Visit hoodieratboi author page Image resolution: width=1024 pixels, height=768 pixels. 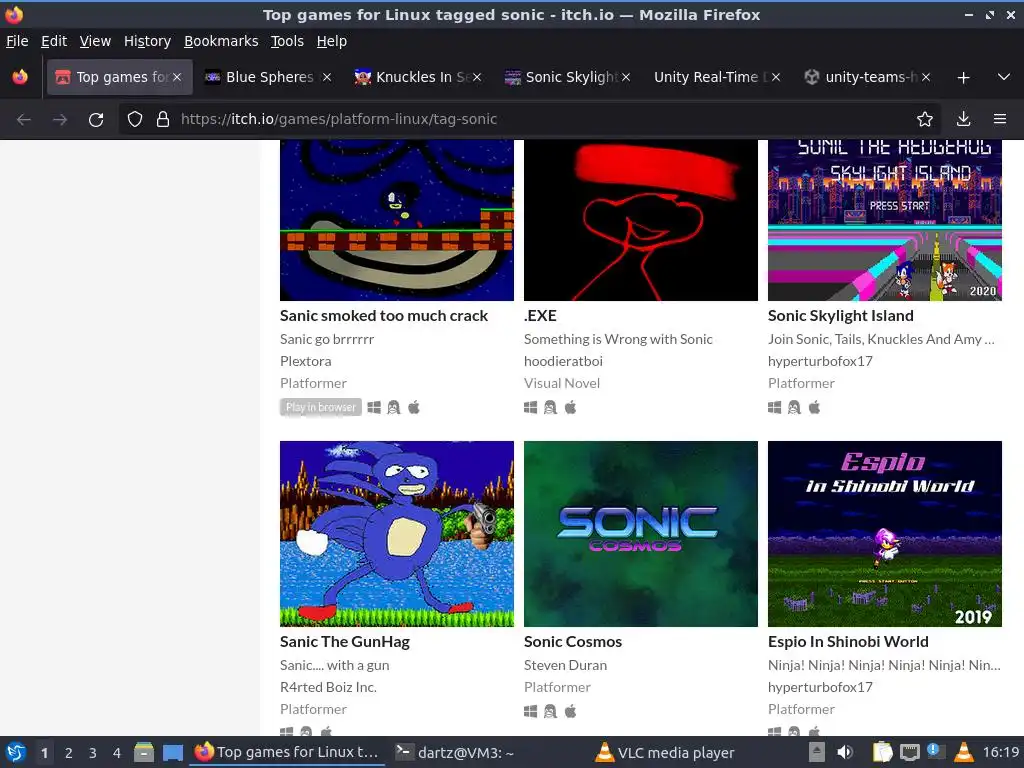tap(563, 361)
